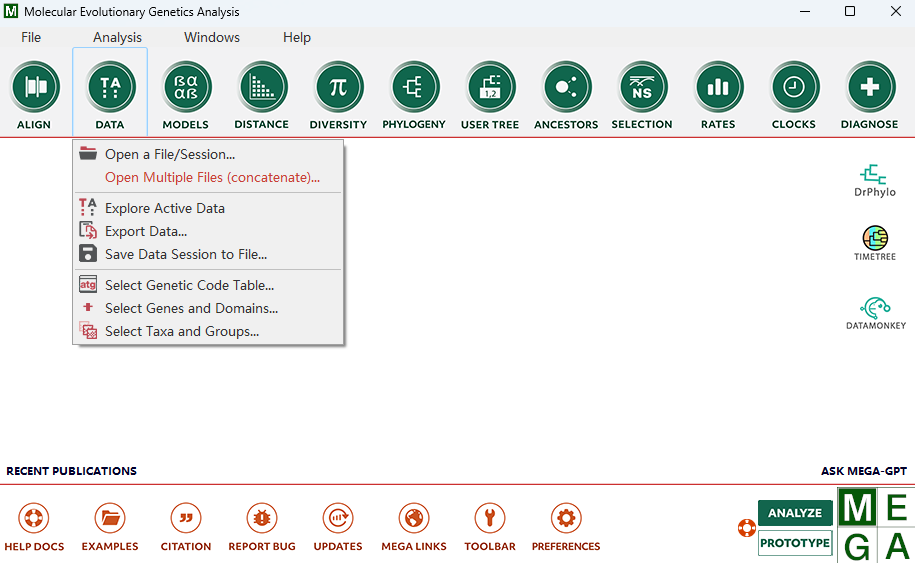Click the MODELS toolbar icon
Viewport: 915px width, 563px height.
pyautogui.click(x=186, y=88)
